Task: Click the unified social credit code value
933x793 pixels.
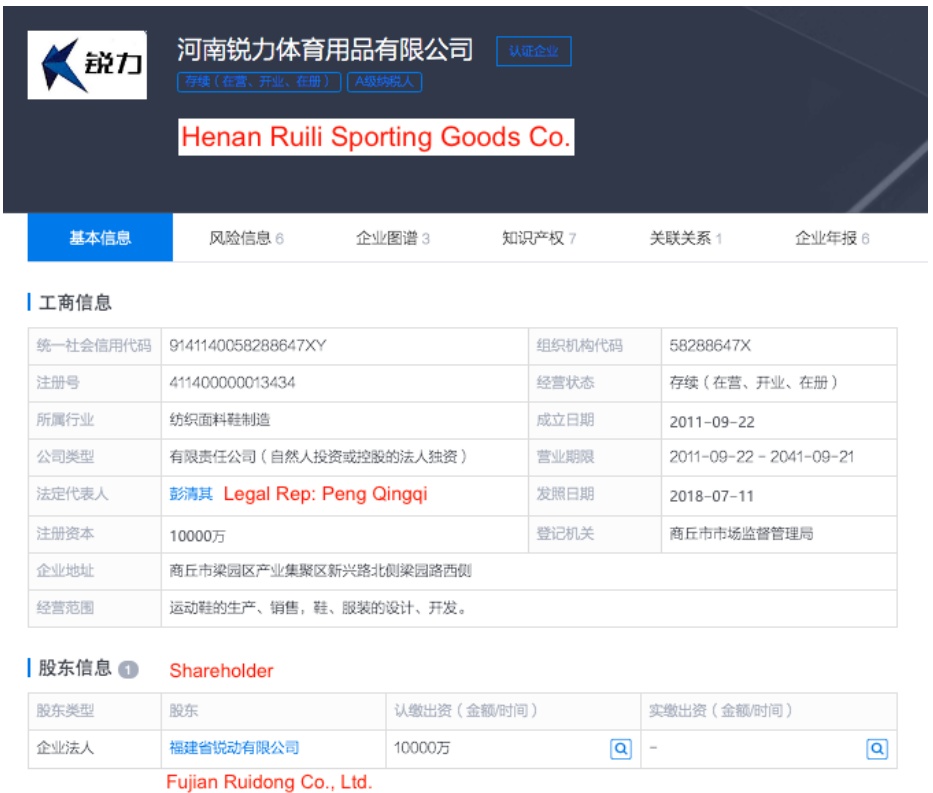Action: pos(248,346)
